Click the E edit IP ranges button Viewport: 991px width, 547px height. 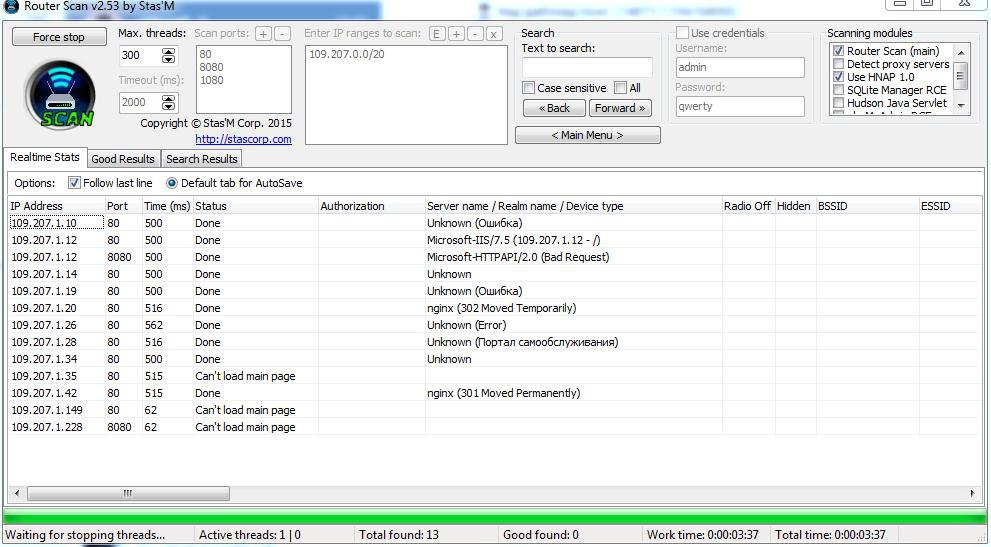437,34
